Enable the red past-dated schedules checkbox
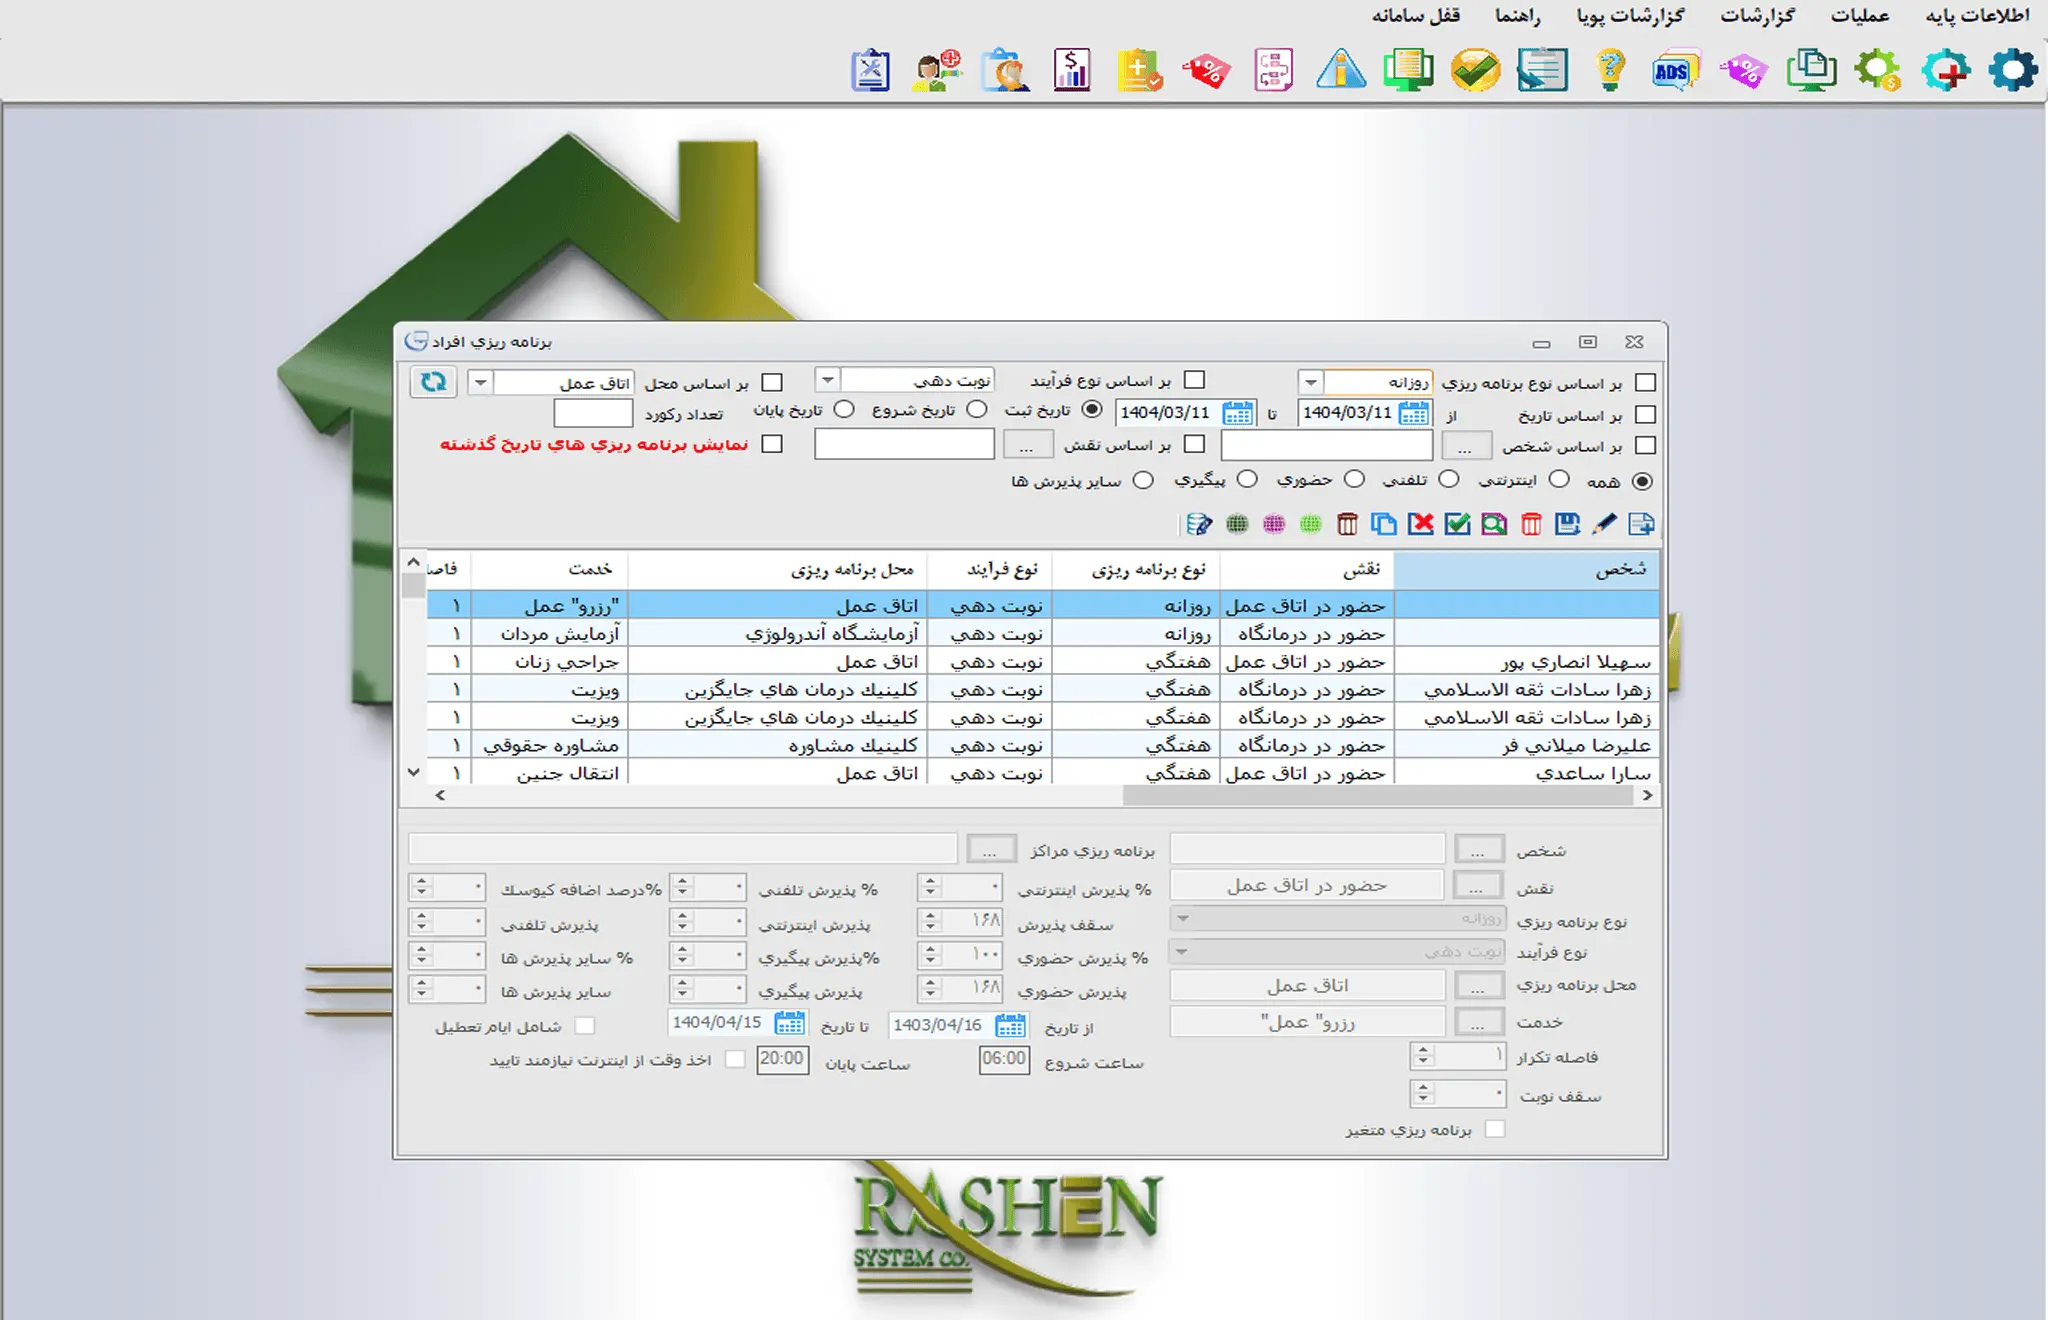Screen dimensions: 2048x1320 pos(772,444)
